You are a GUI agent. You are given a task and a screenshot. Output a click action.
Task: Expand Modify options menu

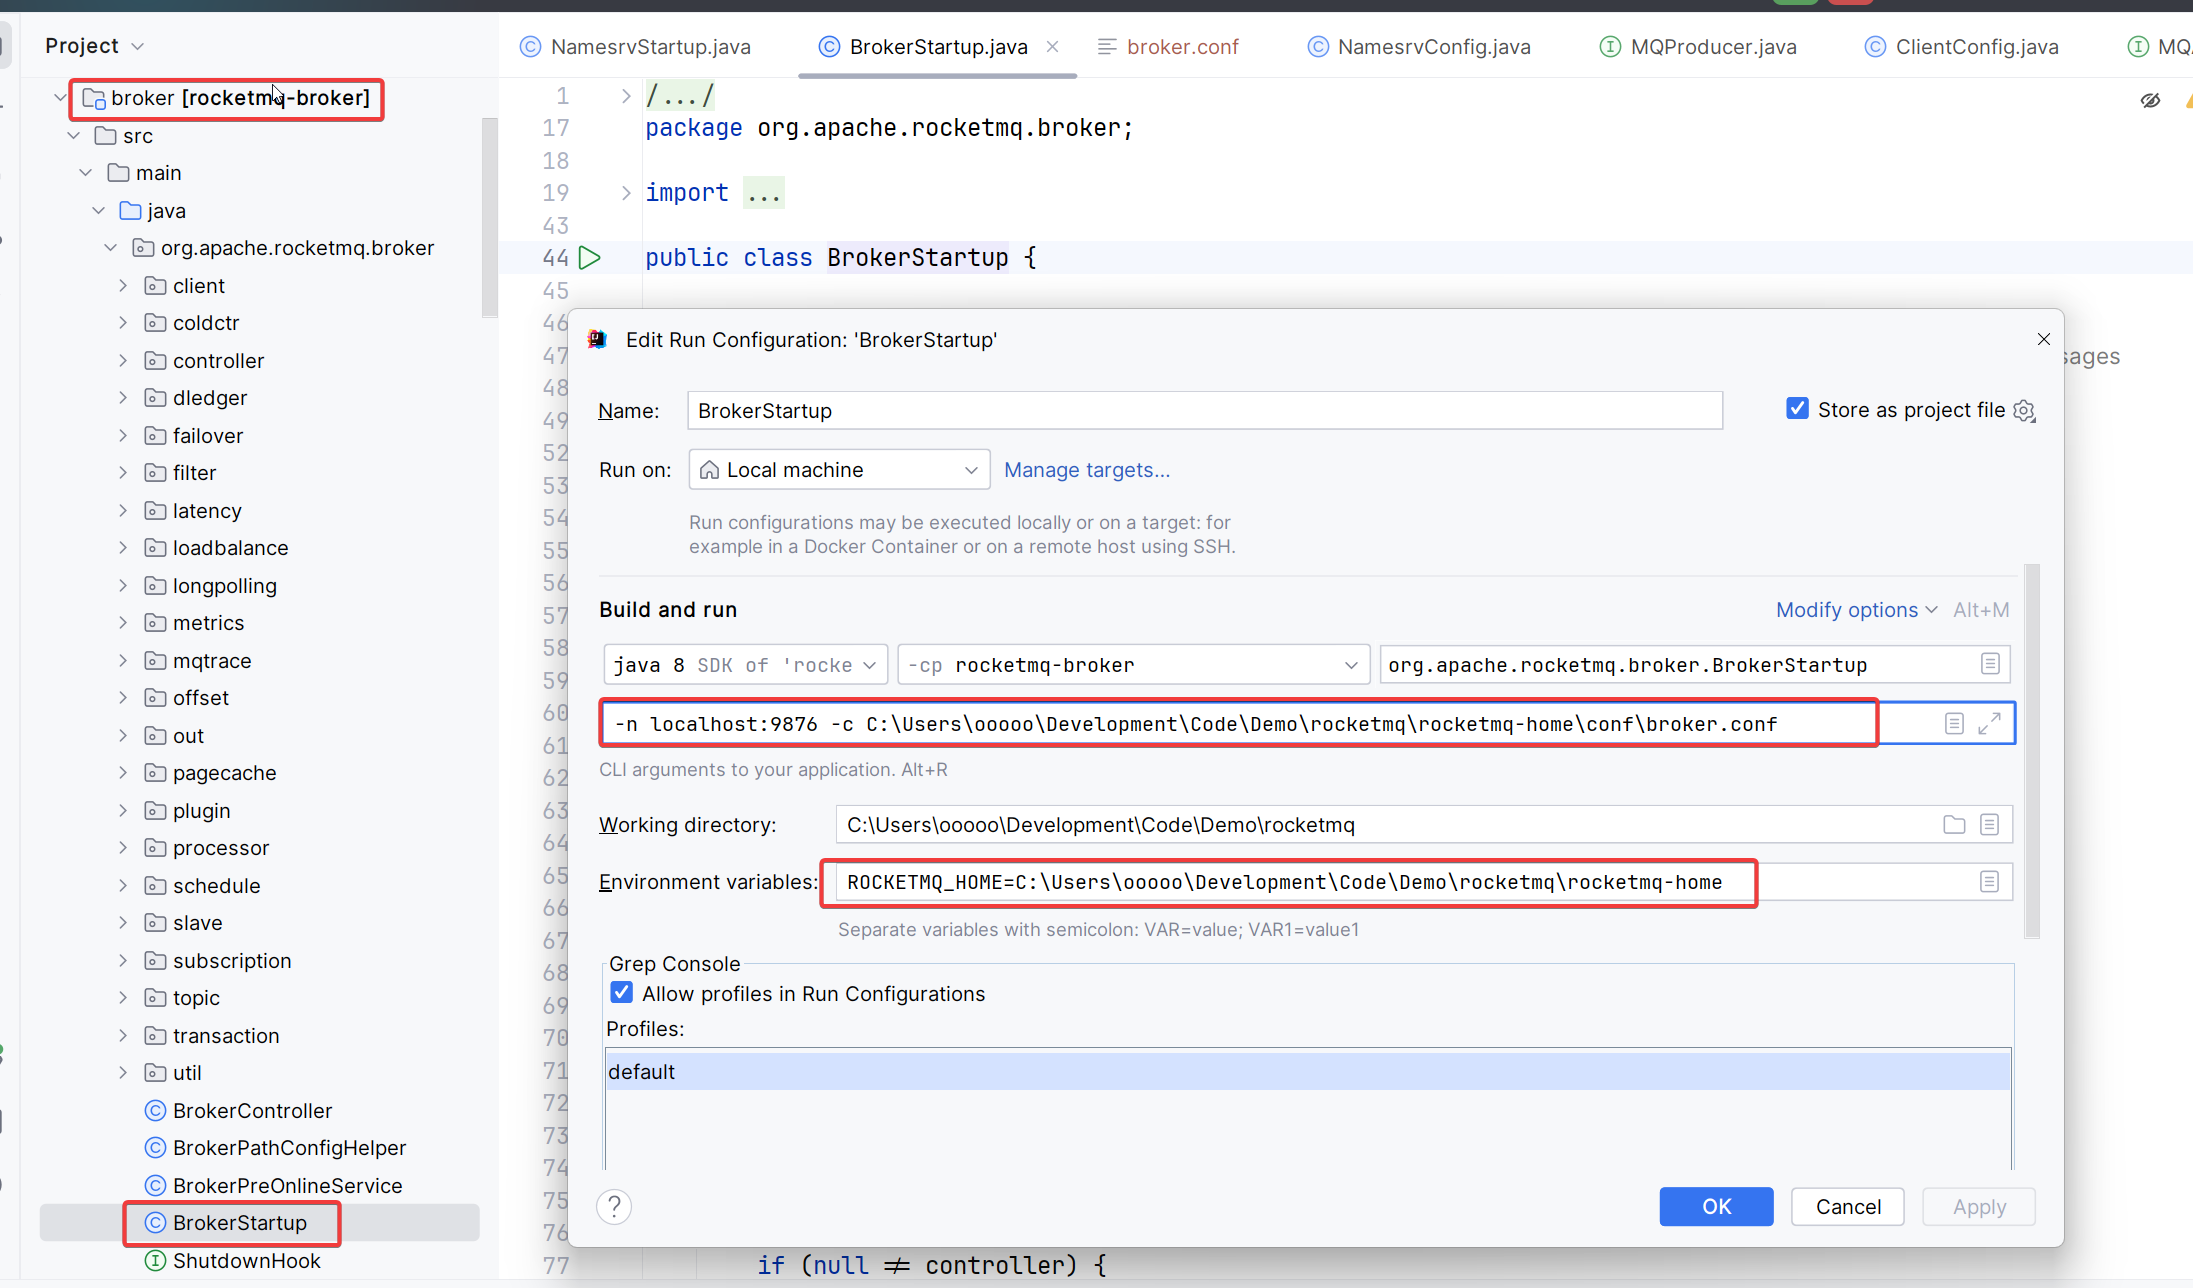pos(1856,610)
